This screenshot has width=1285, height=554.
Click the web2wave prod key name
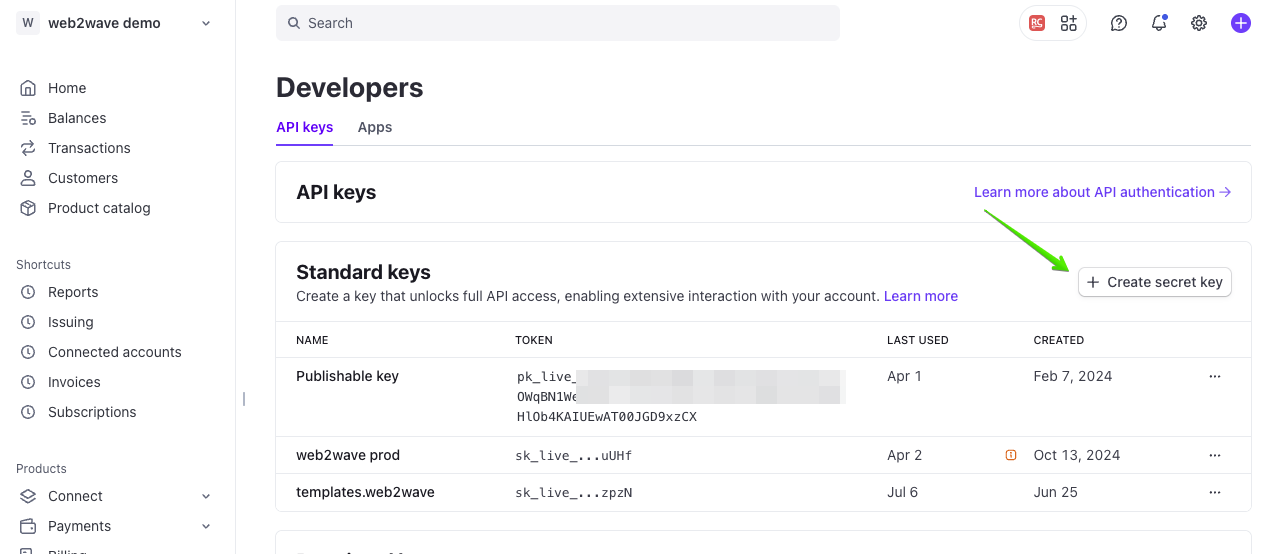pyautogui.click(x=348, y=455)
